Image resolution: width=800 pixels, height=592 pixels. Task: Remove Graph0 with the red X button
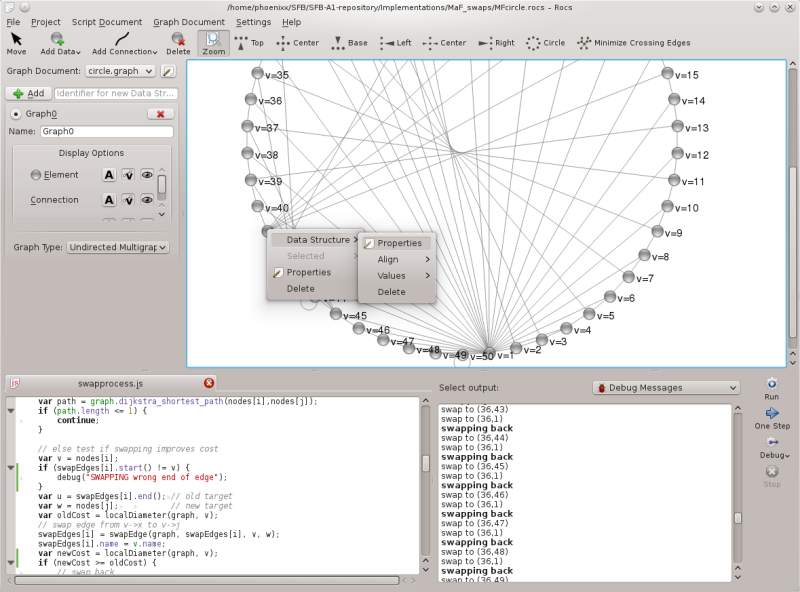160,114
